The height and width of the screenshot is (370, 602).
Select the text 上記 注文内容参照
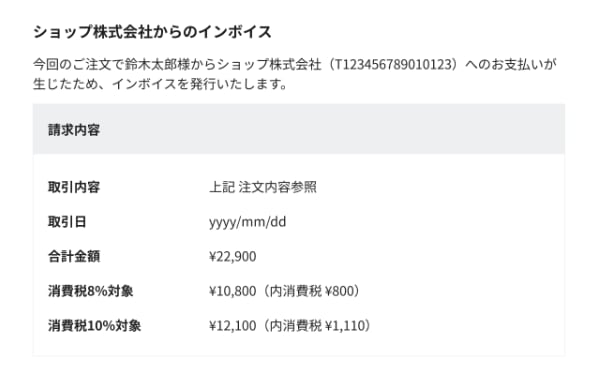click(263, 187)
